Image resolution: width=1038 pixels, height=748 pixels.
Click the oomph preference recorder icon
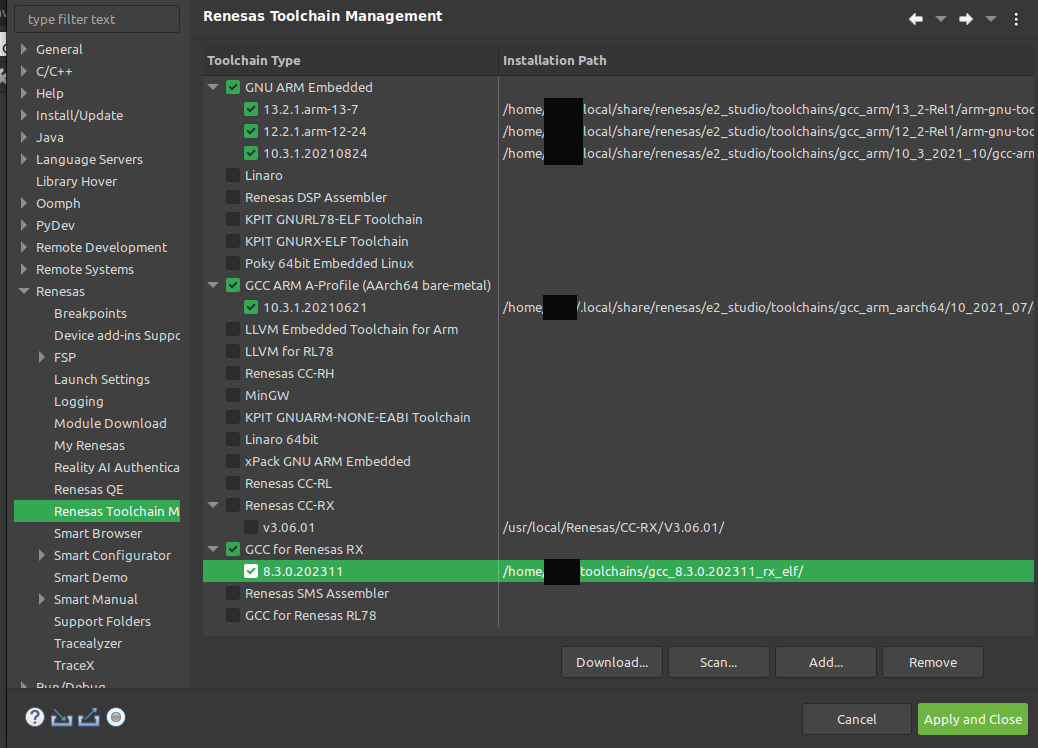pyautogui.click(x=116, y=717)
